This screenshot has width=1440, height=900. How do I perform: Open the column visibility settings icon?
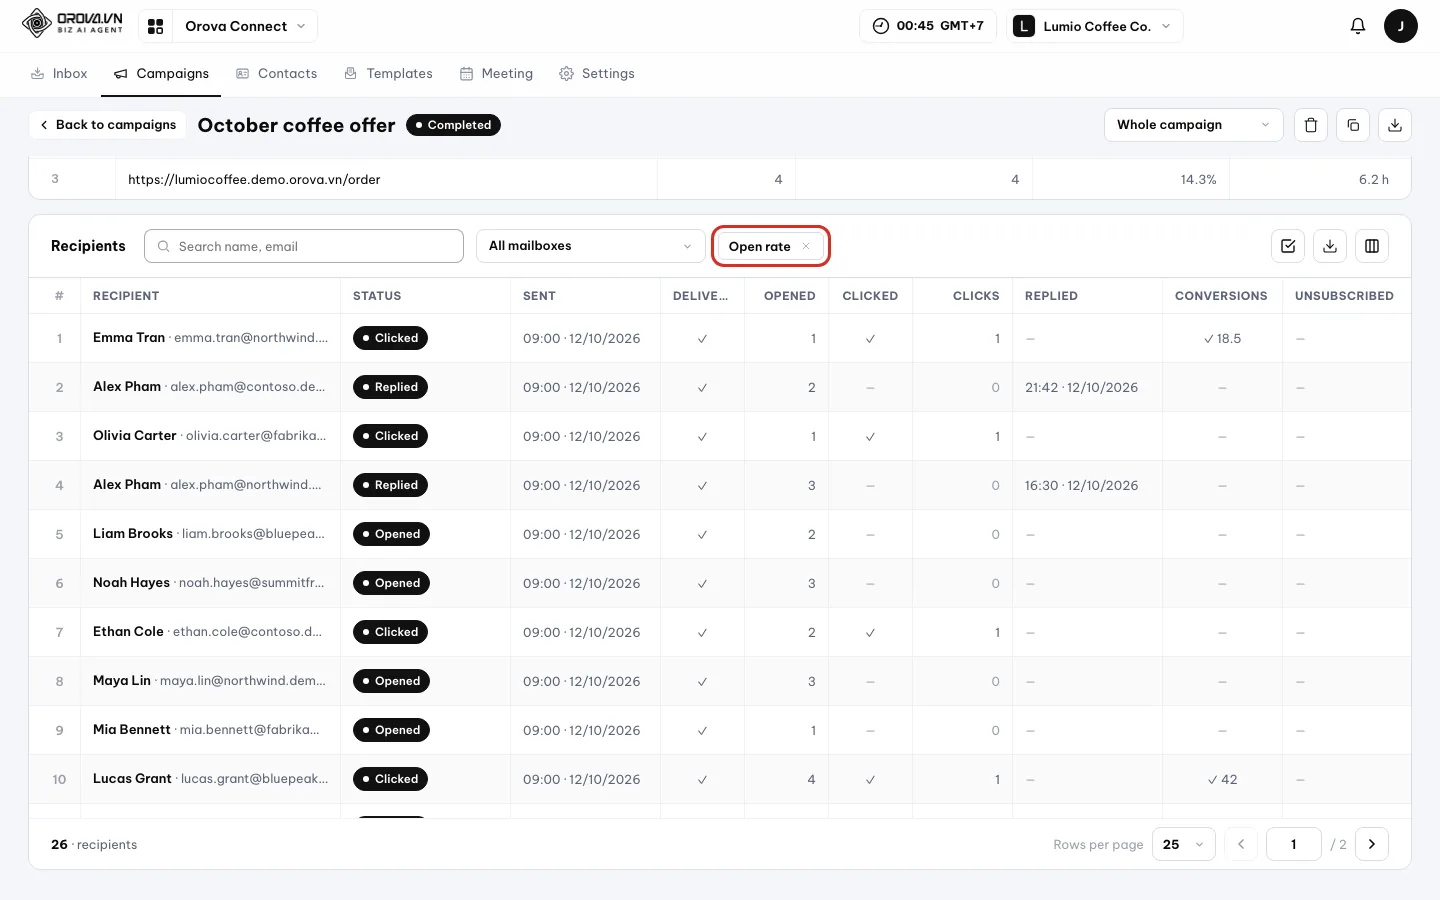[1372, 246]
